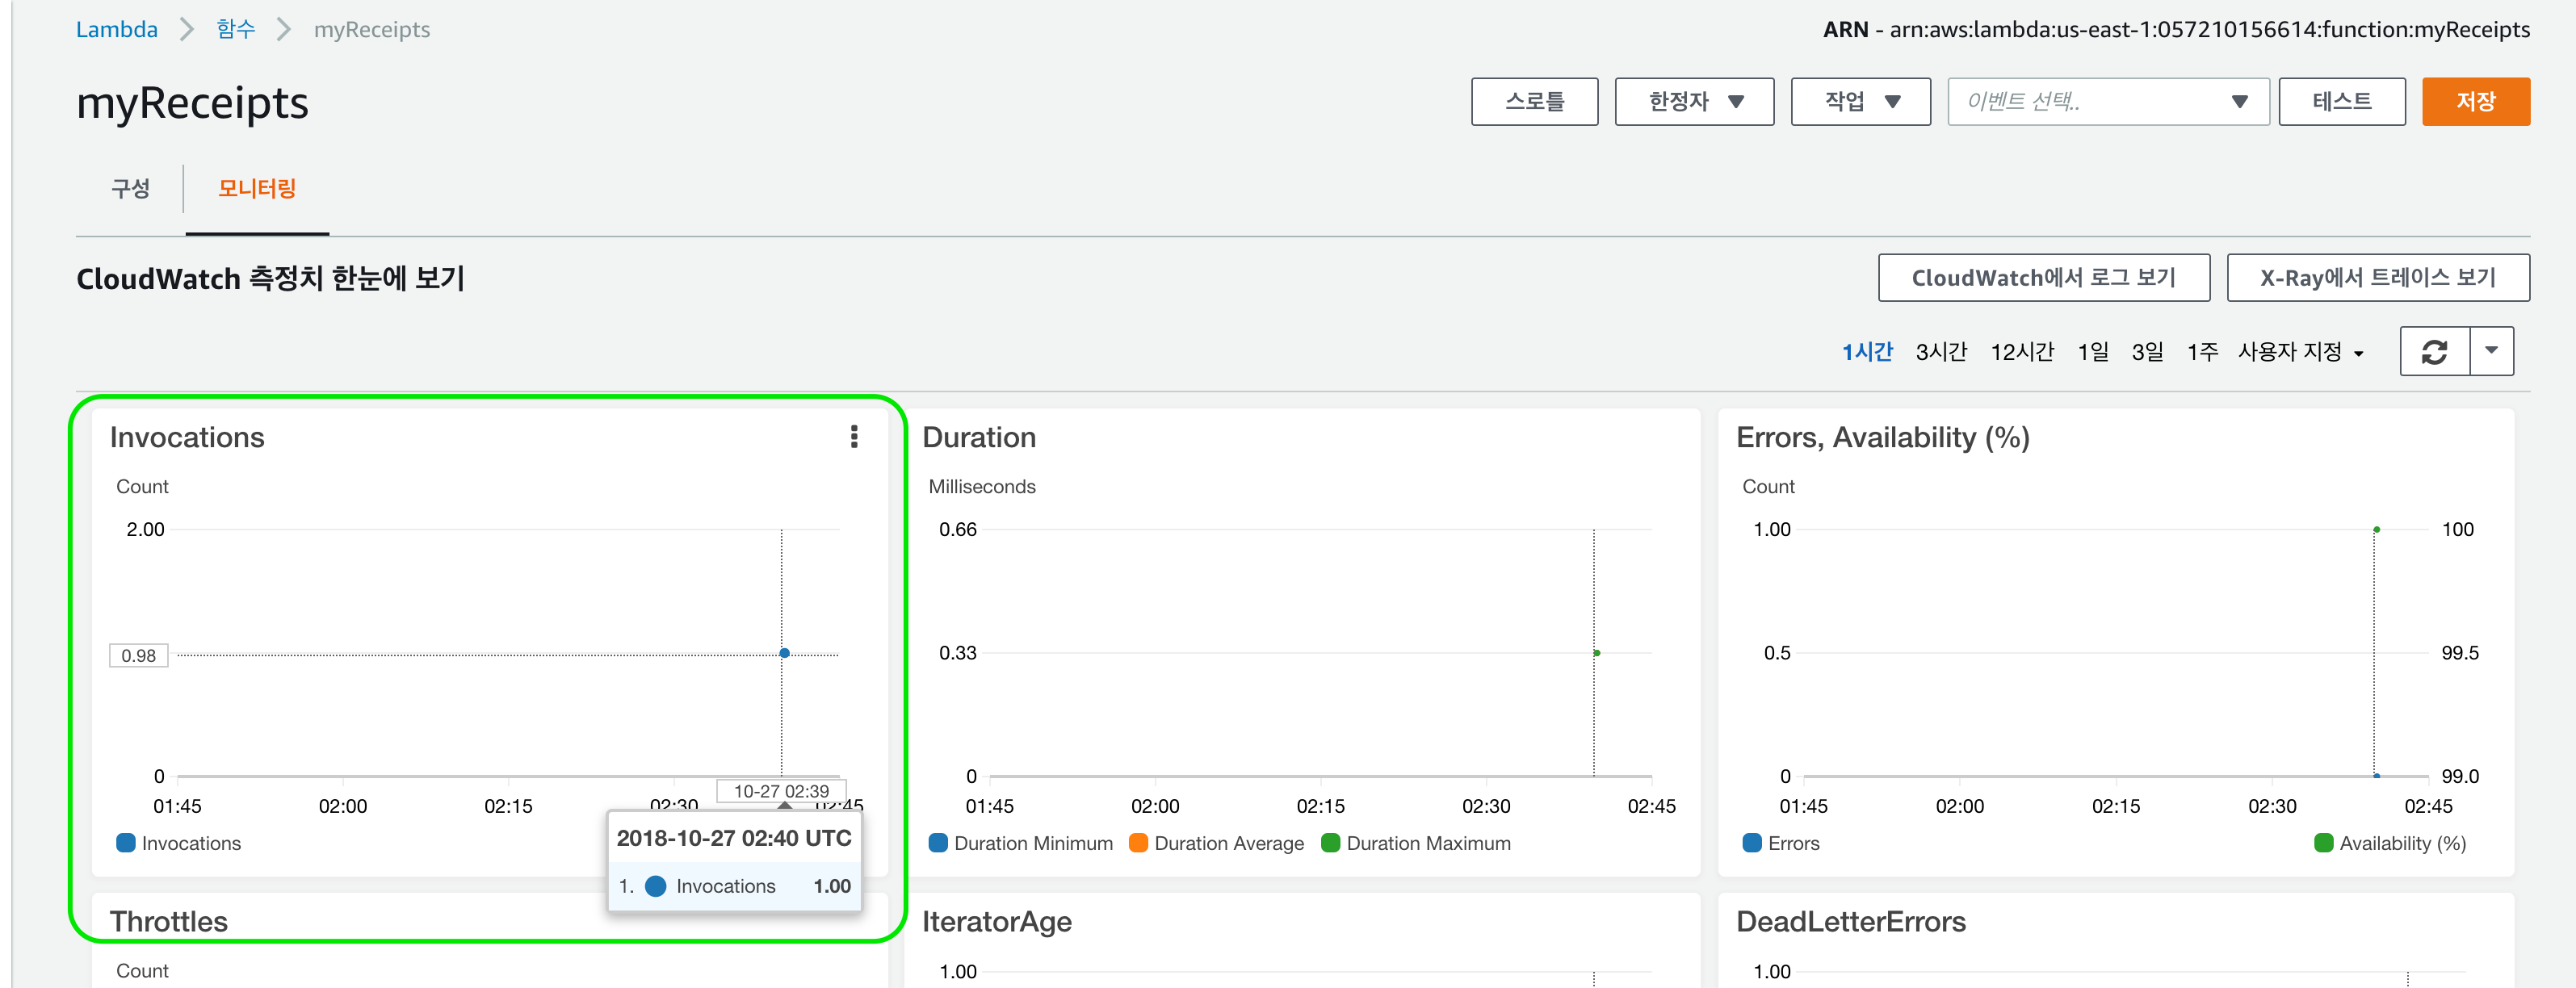This screenshot has height=988, width=2576.
Task: Open CloudWatch에서 로그 보기
Action: [2043, 277]
